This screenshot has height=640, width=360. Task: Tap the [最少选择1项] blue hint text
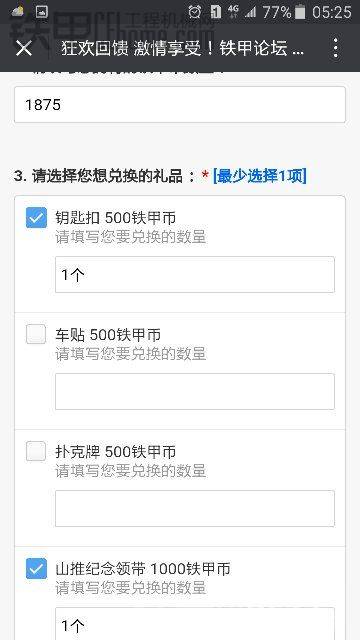[x=260, y=176]
